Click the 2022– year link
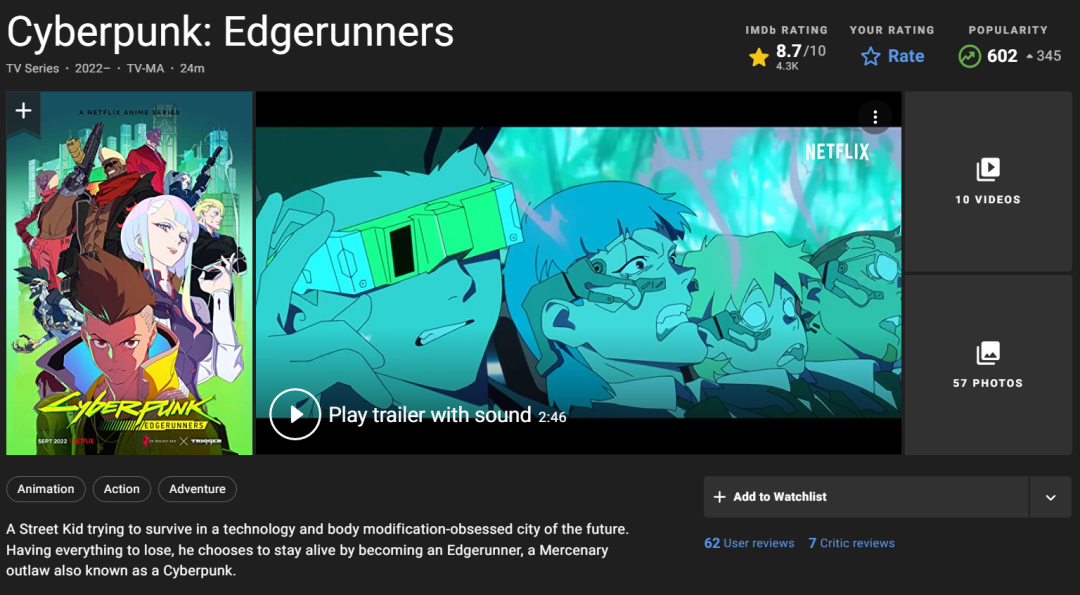Screen dimensions: 1080x595 coord(92,69)
